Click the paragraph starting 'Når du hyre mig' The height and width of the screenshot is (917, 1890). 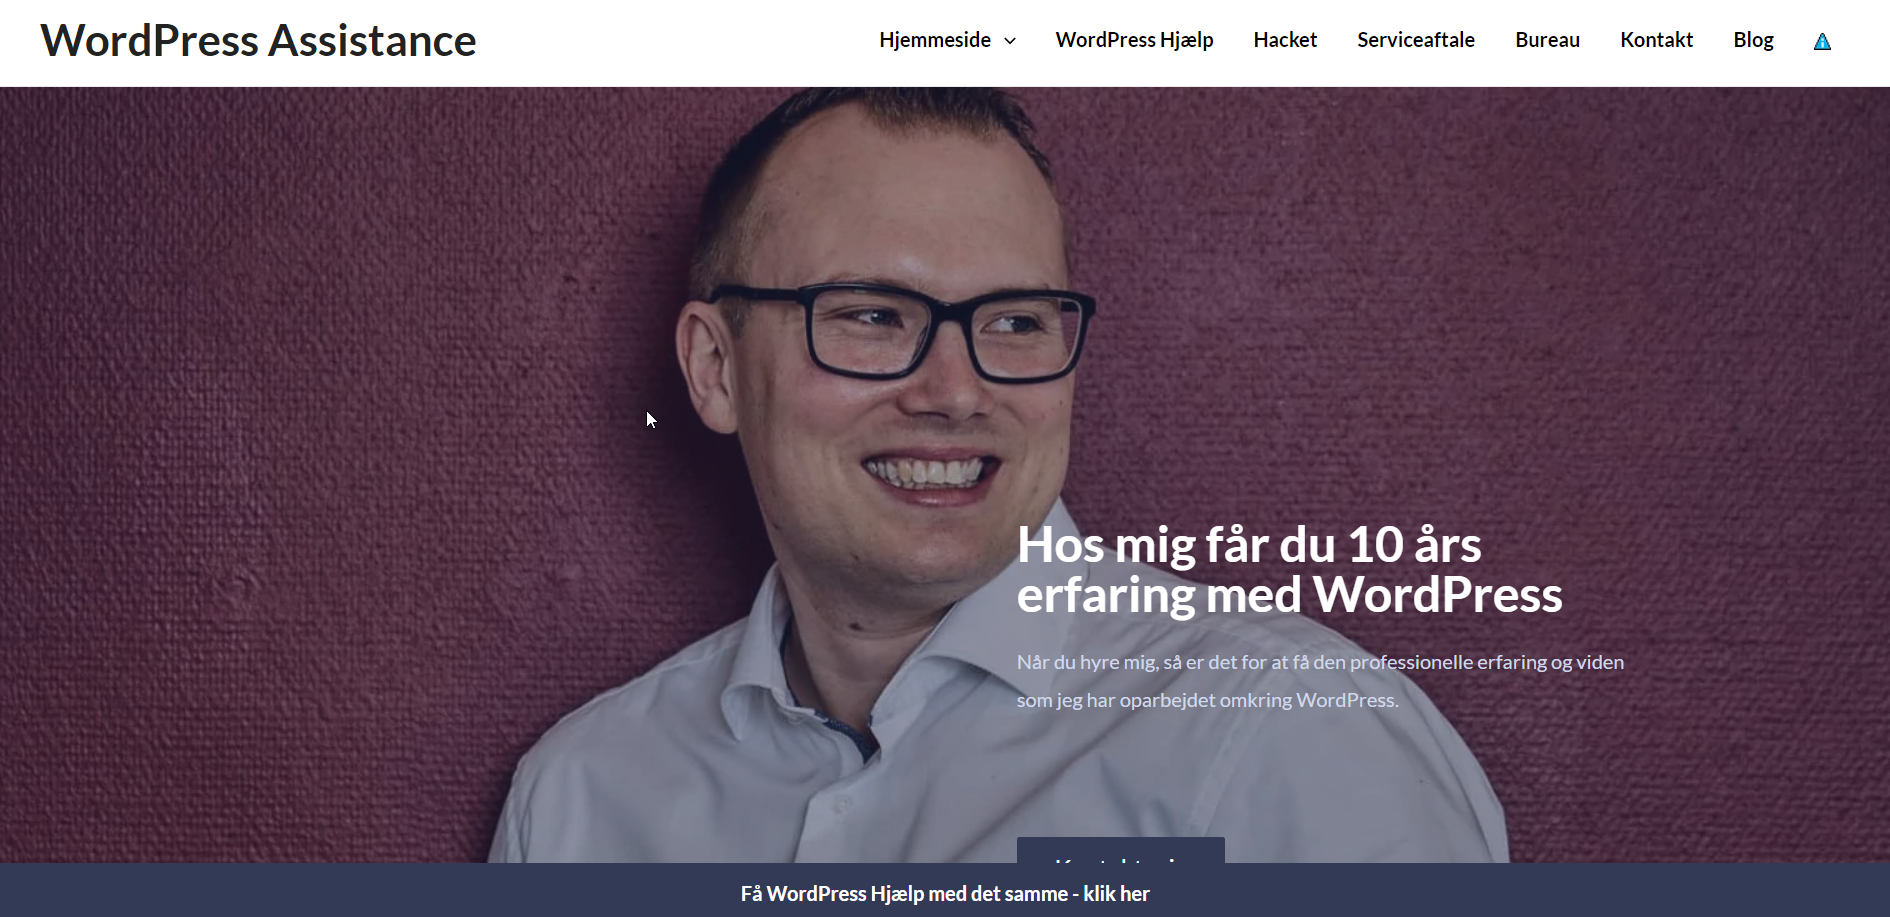1320,681
